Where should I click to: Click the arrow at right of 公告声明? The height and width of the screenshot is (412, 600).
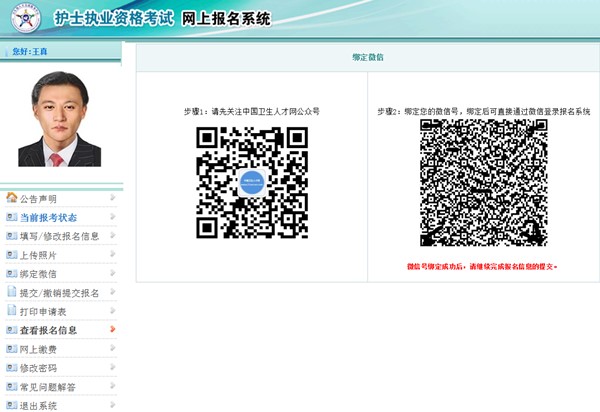coord(112,197)
